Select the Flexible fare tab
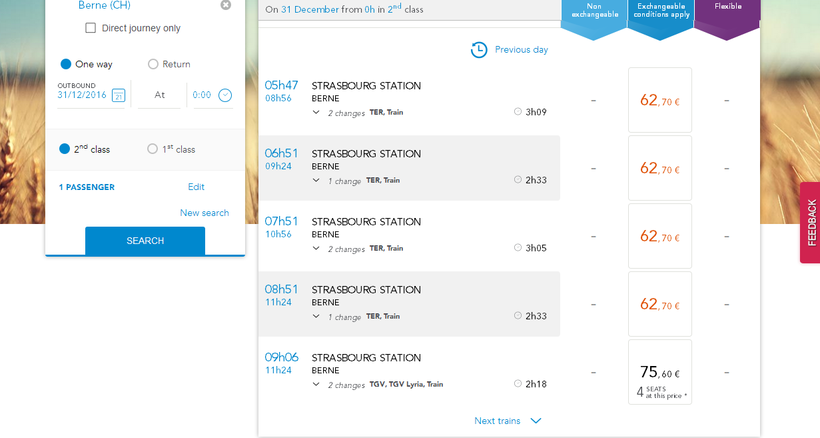Viewport: 820px width, 438px height. click(x=727, y=14)
